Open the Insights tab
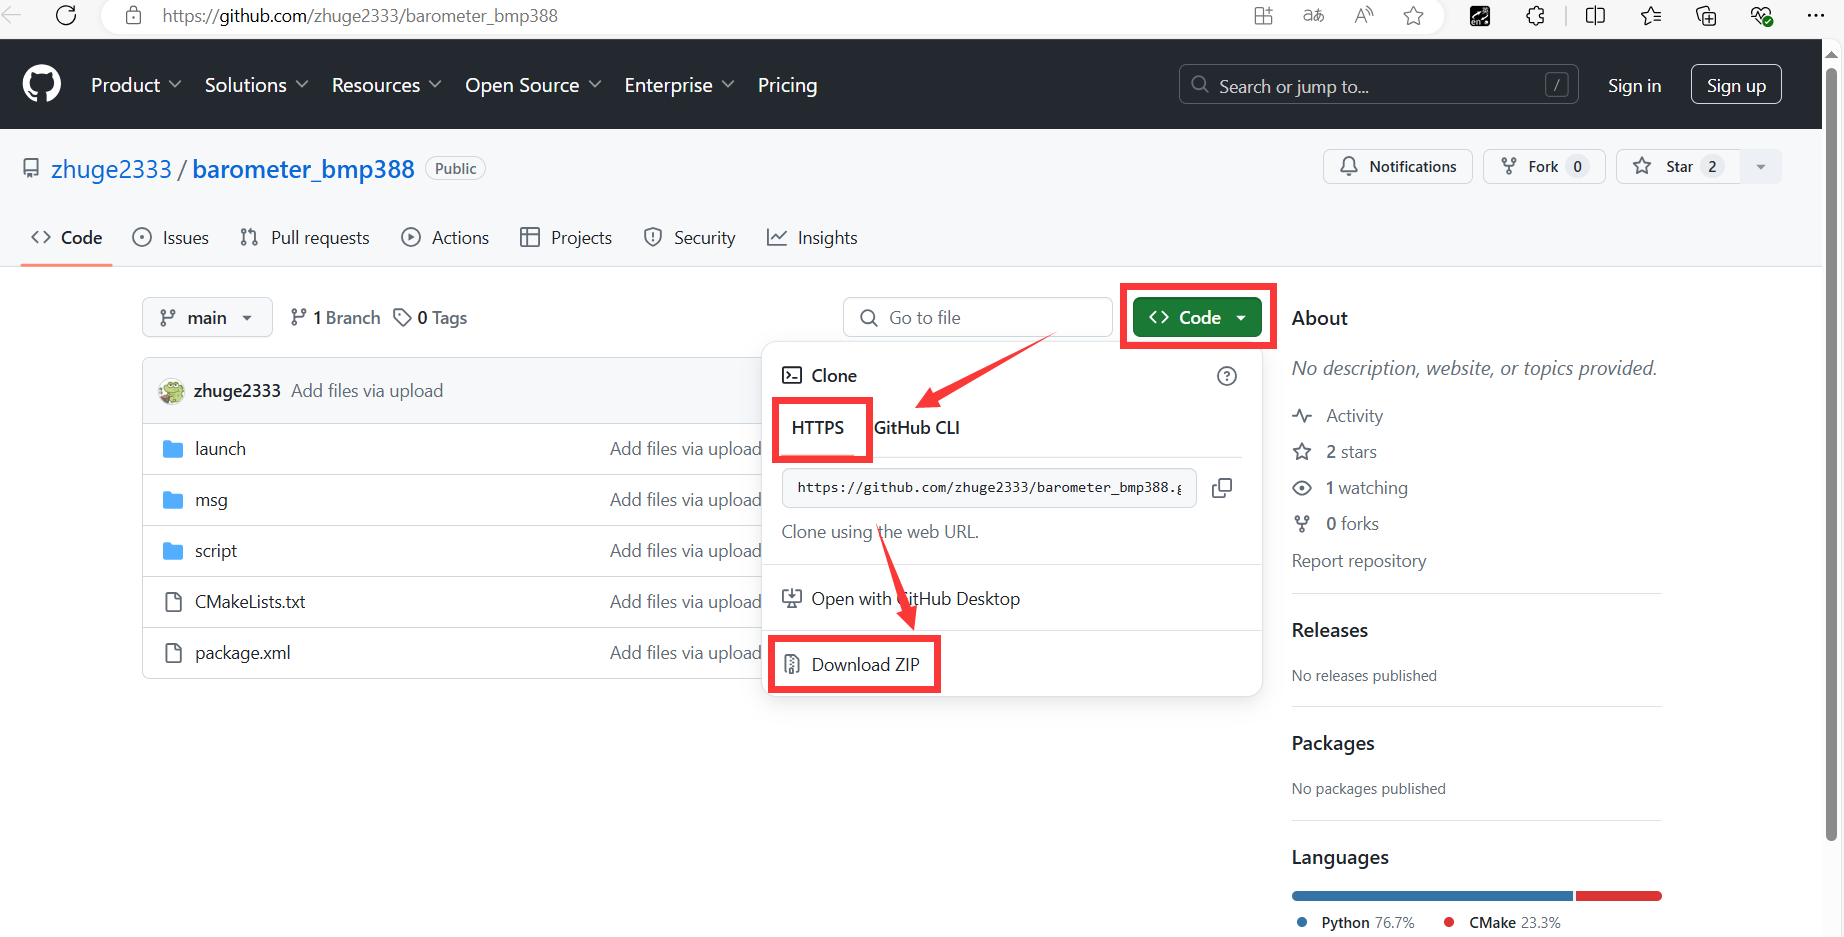 [812, 238]
